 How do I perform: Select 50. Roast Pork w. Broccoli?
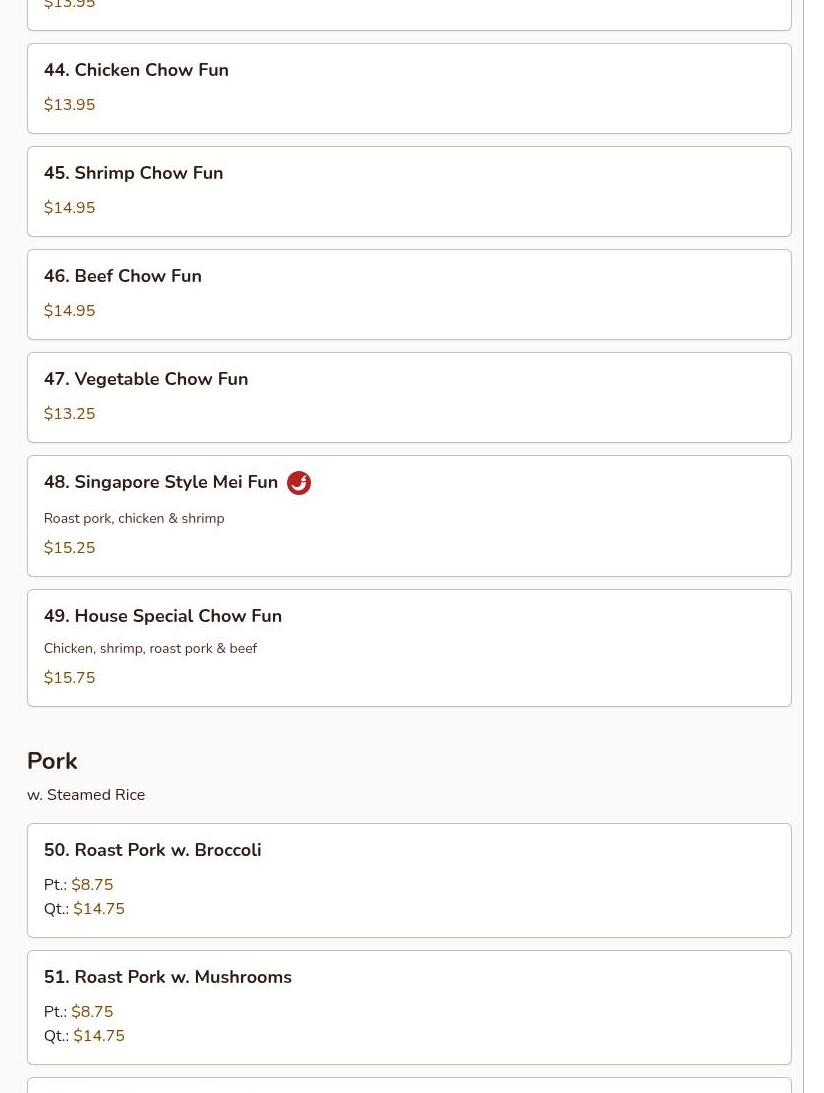[x=152, y=850]
